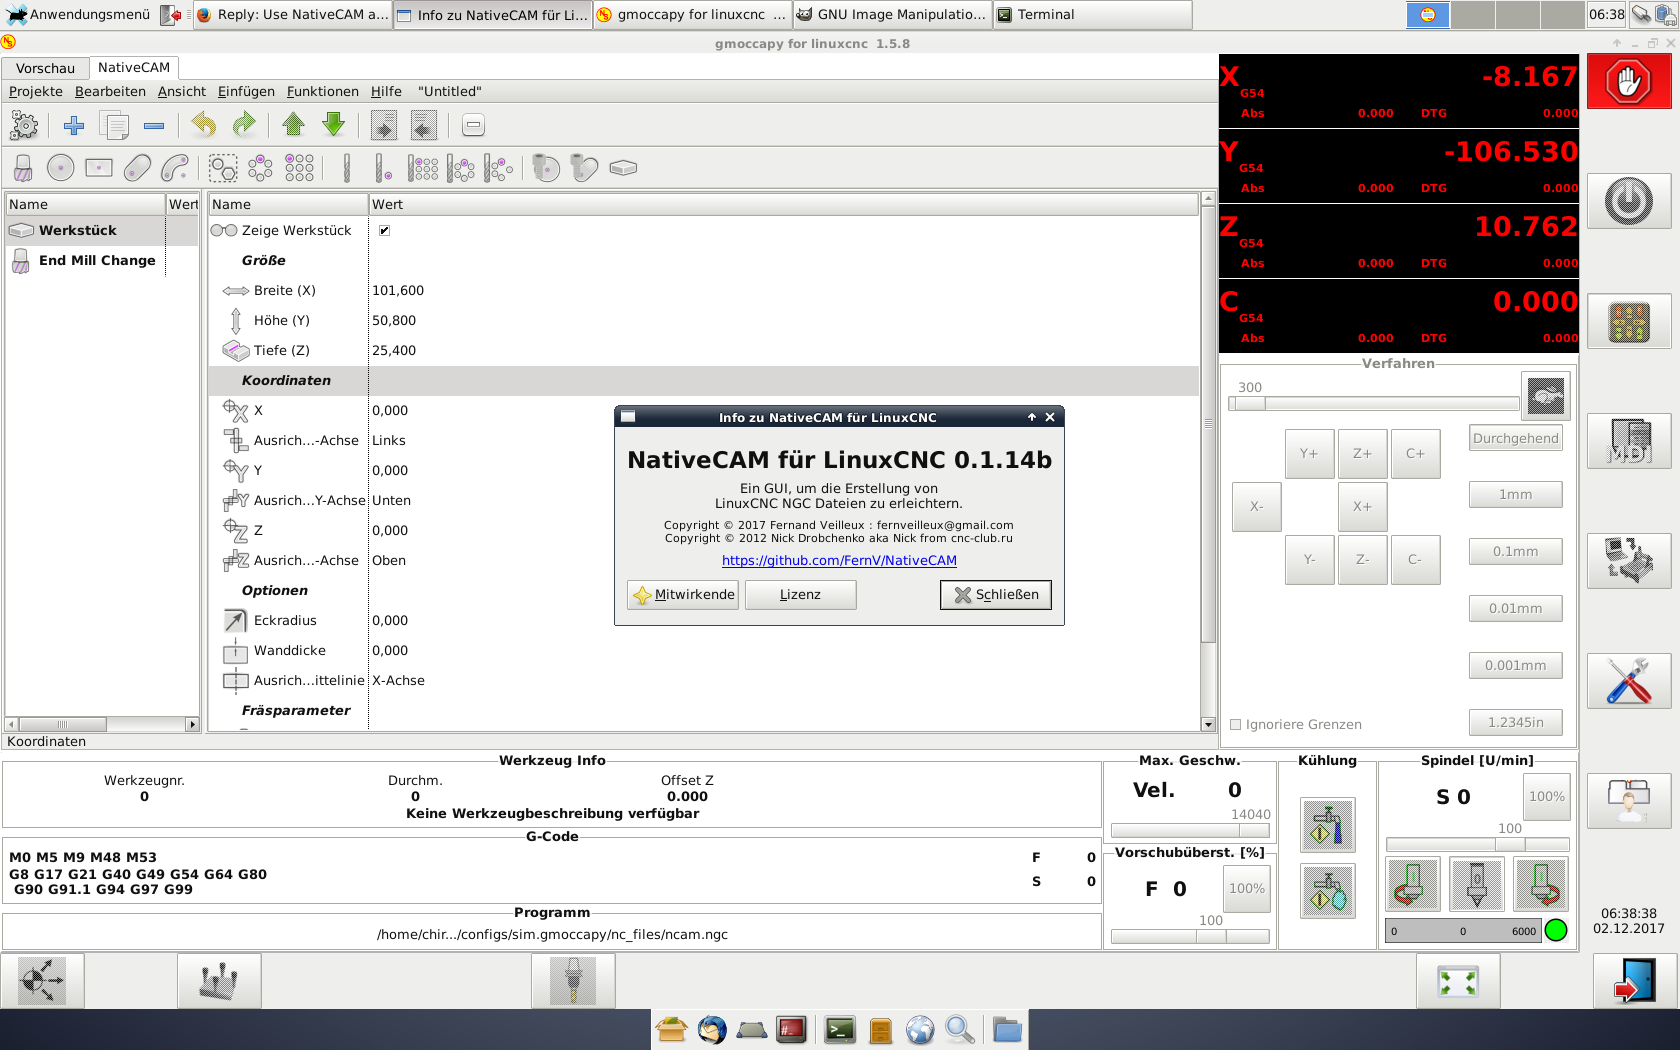Image resolution: width=1680 pixels, height=1050 pixels.
Task: Click the Y+ jog button
Action: (x=1309, y=453)
